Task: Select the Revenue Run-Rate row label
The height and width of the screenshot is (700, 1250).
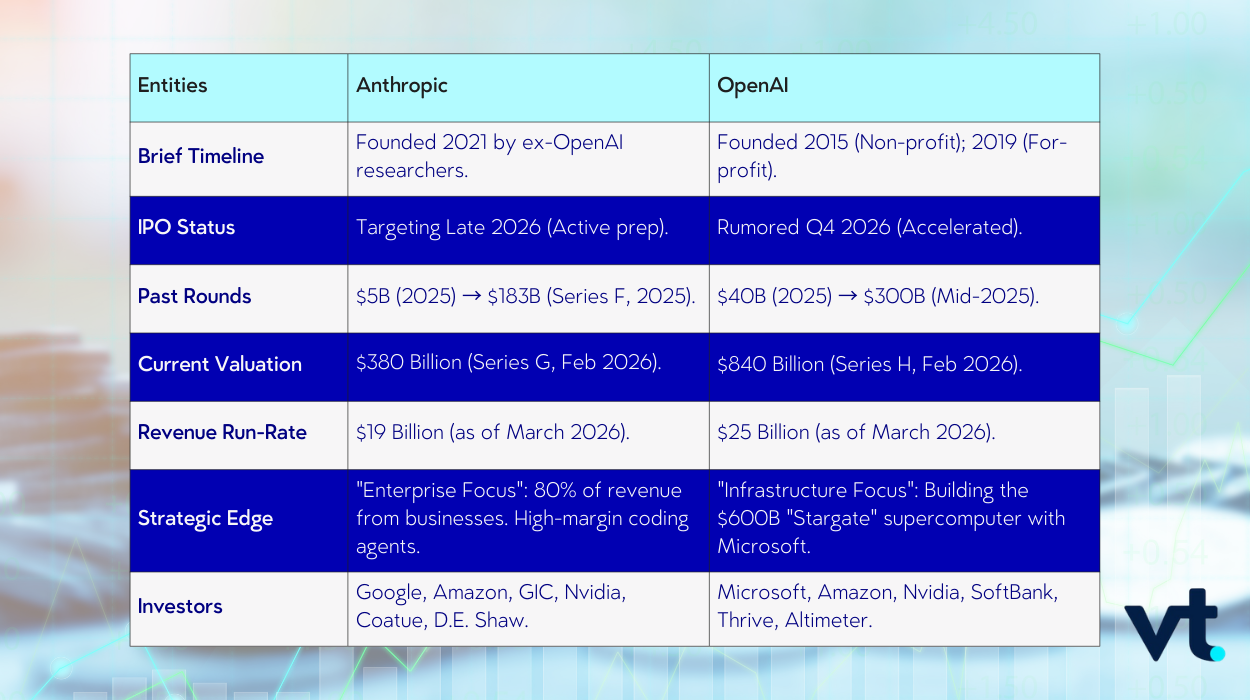Action: coord(222,432)
